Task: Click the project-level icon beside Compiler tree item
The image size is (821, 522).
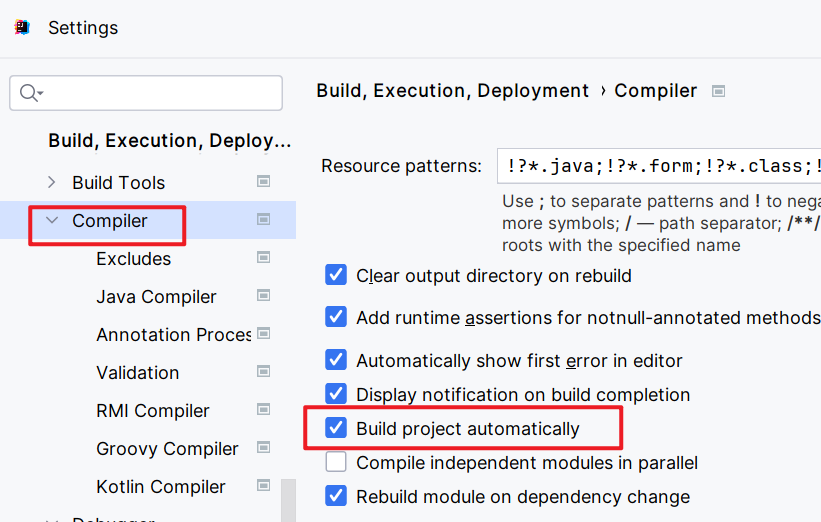Action: click(x=264, y=220)
